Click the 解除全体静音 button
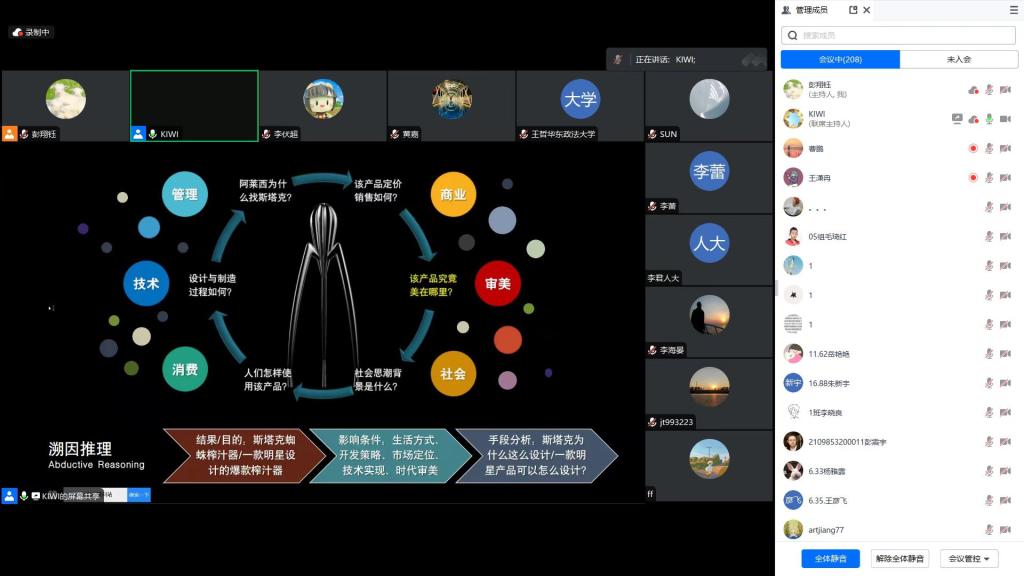Viewport: 1024px width, 576px height. coord(900,558)
